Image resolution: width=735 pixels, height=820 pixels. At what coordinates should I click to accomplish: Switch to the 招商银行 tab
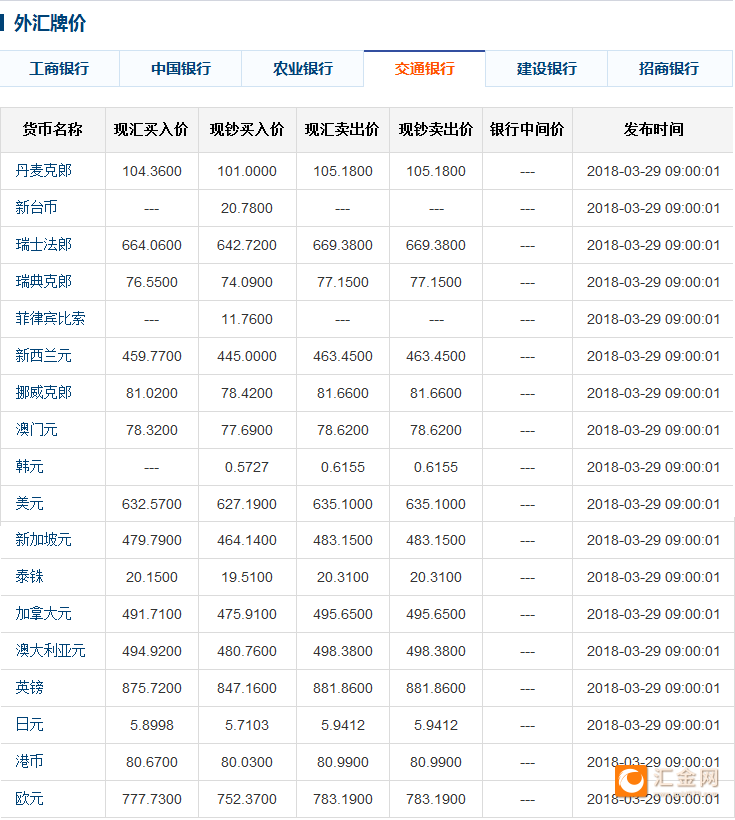pyautogui.click(x=669, y=69)
